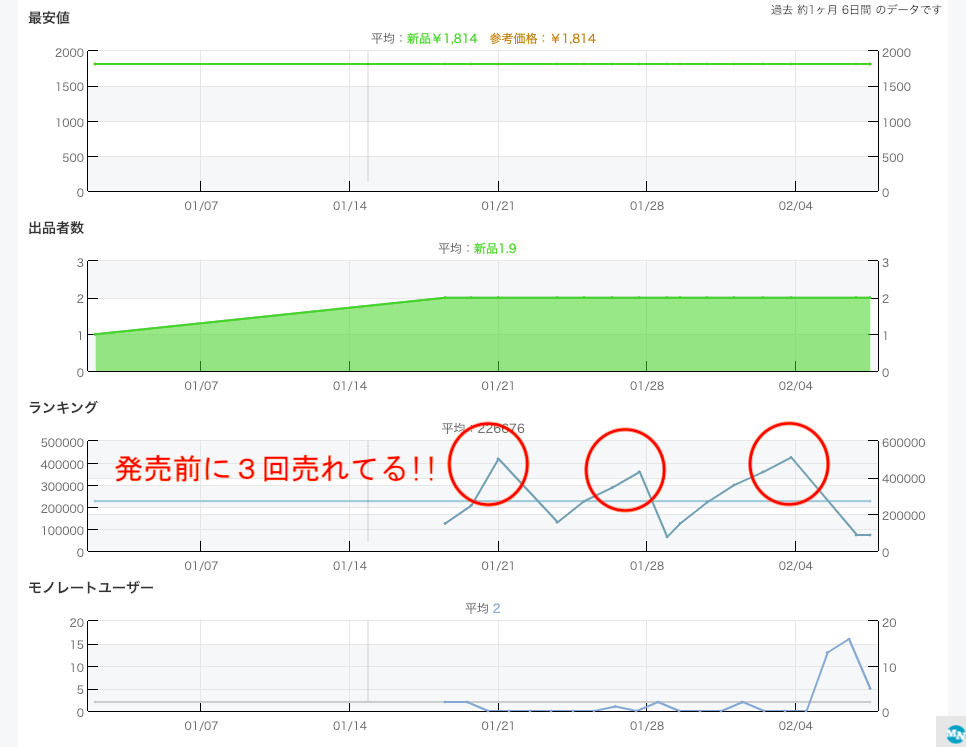Click the third red circle near 02/04
The height and width of the screenshot is (747, 966).
coord(790,463)
